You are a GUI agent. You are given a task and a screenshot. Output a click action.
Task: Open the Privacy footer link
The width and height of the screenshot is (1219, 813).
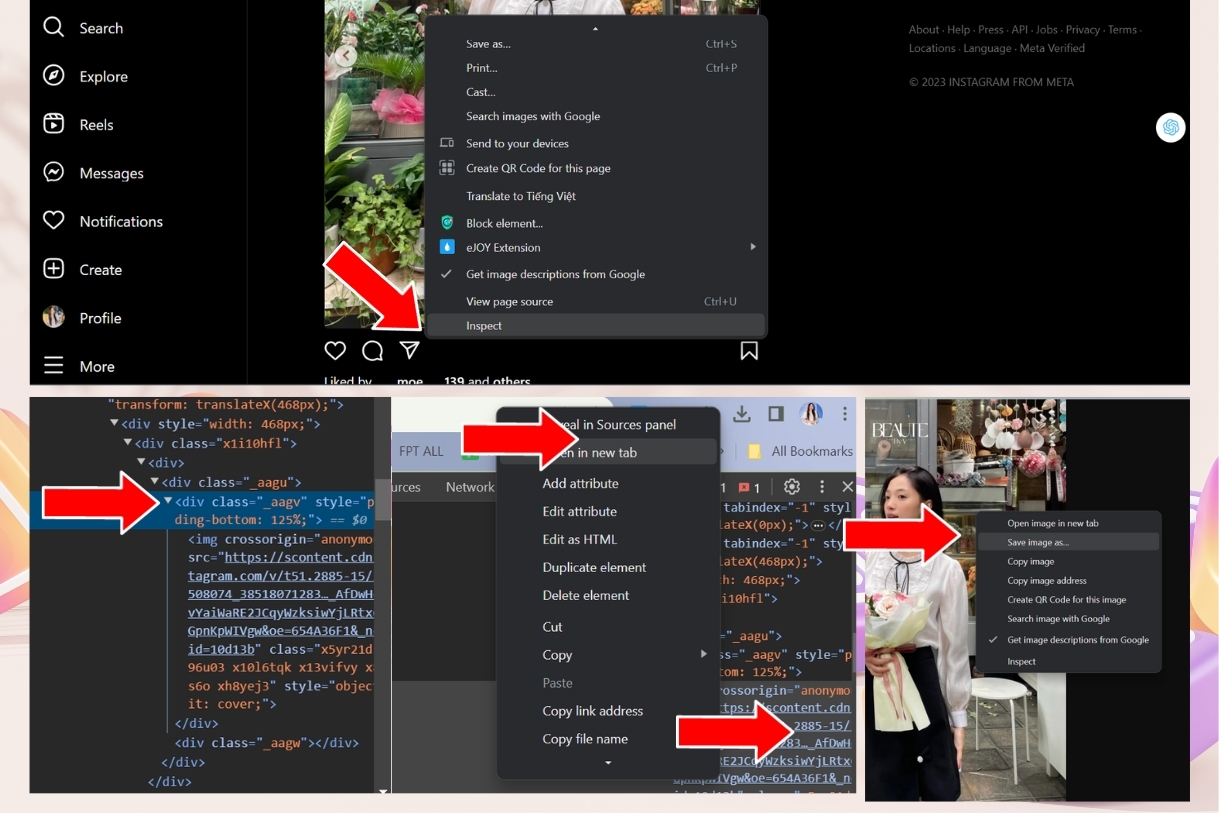pyautogui.click(x=1082, y=30)
